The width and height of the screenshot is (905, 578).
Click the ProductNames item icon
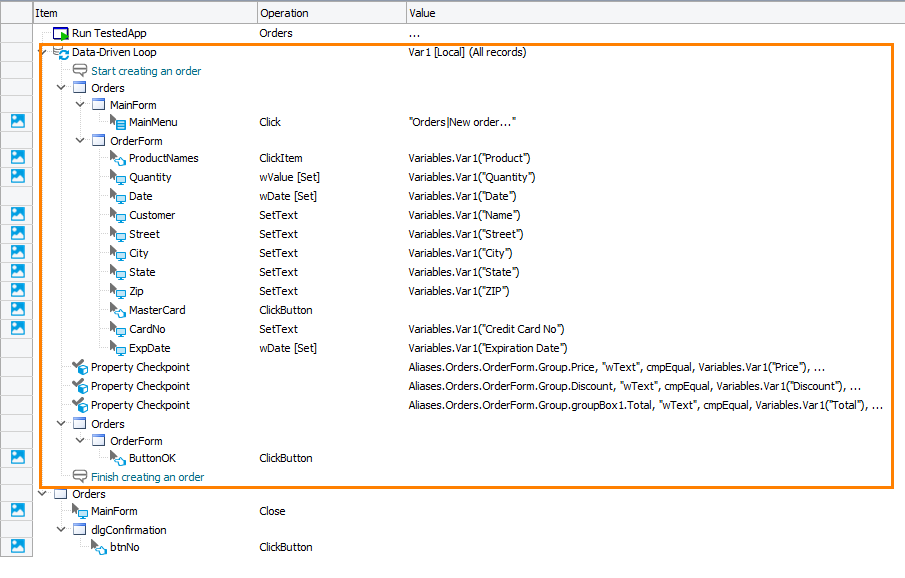(118, 158)
